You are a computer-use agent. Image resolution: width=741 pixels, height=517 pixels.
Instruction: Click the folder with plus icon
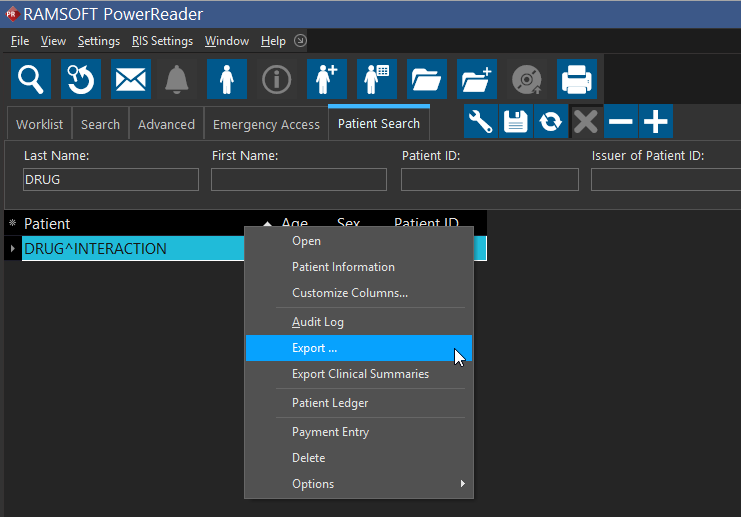477,79
